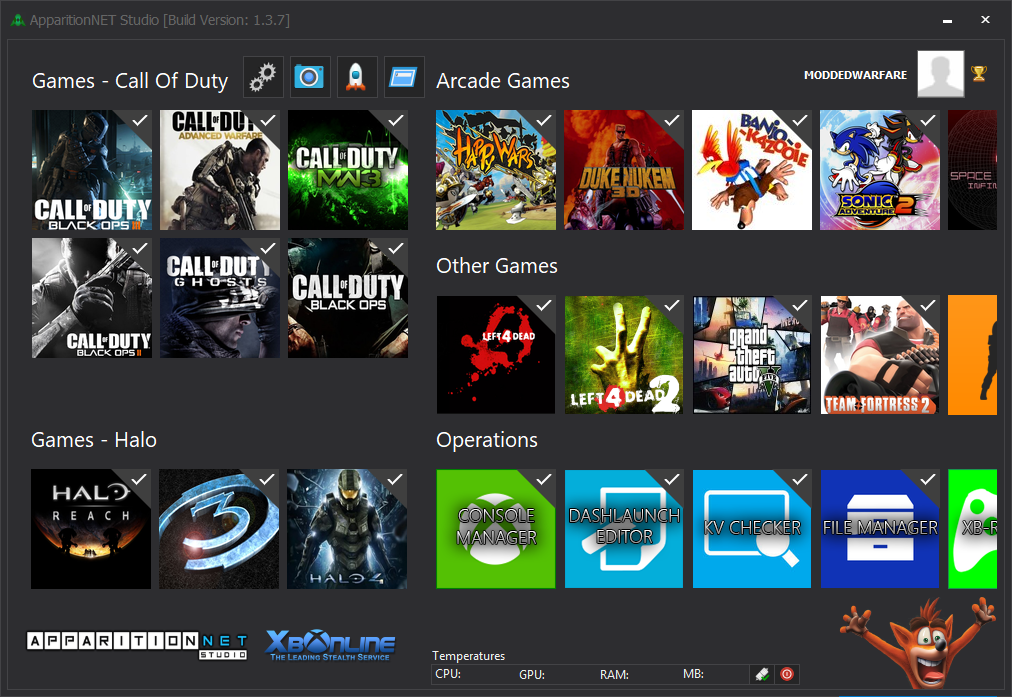Click the red power icon in Temperatures bar

pos(786,674)
